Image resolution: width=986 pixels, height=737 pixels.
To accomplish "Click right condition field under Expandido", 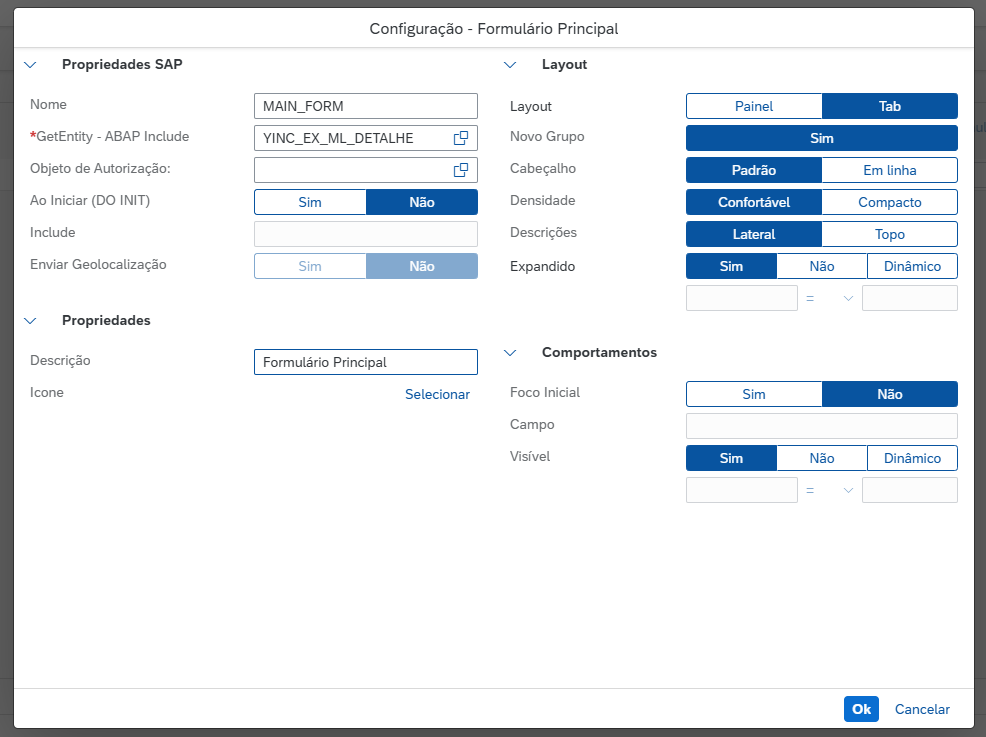I will (x=910, y=298).
